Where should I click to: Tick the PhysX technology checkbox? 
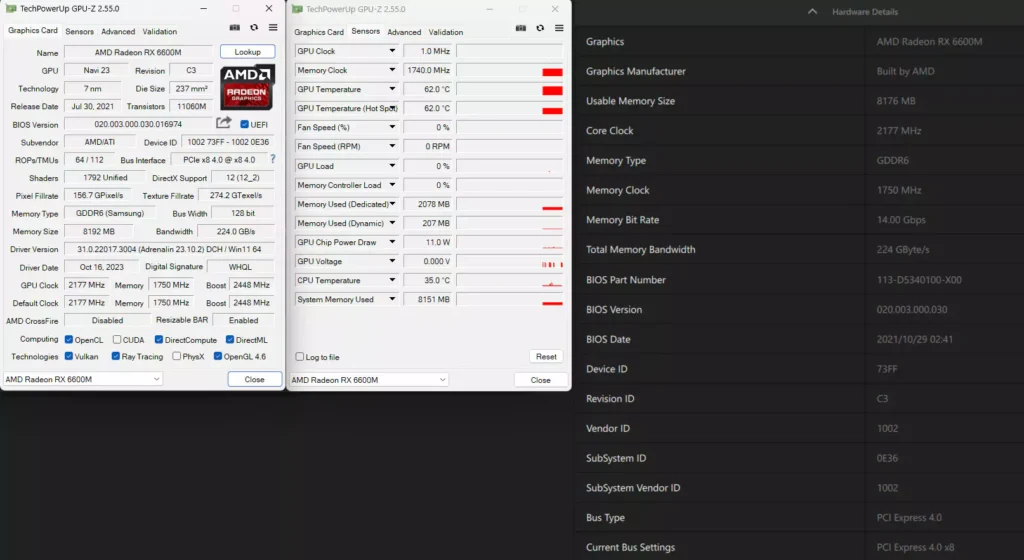(x=177, y=356)
